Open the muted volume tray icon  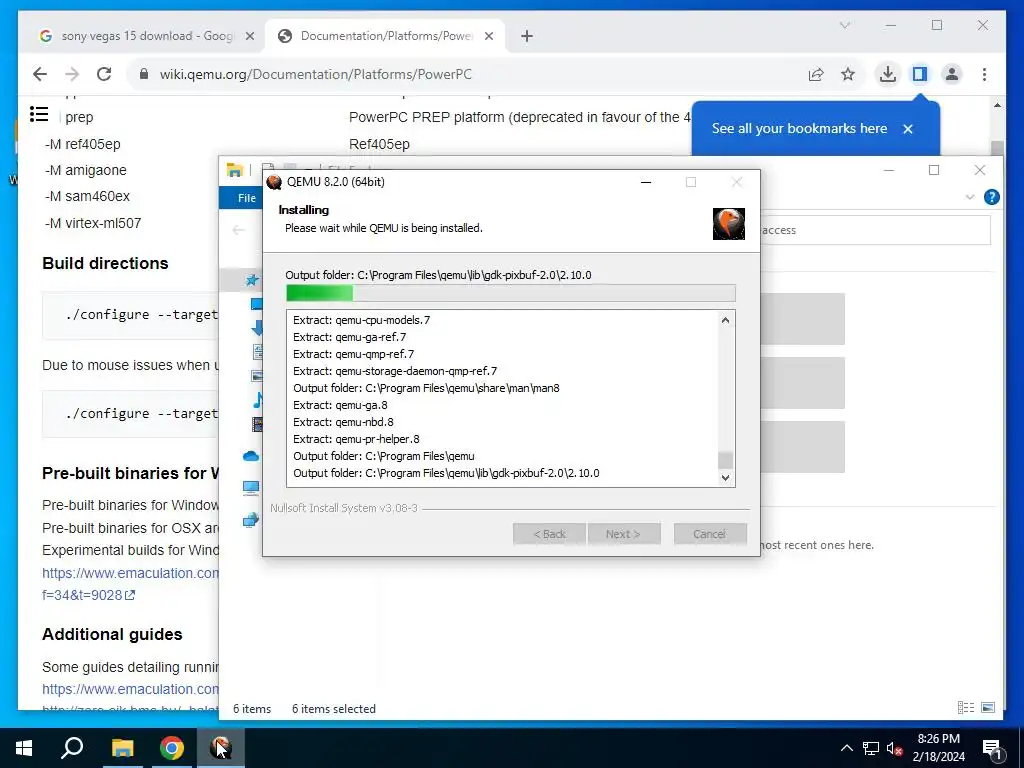[x=895, y=748]
